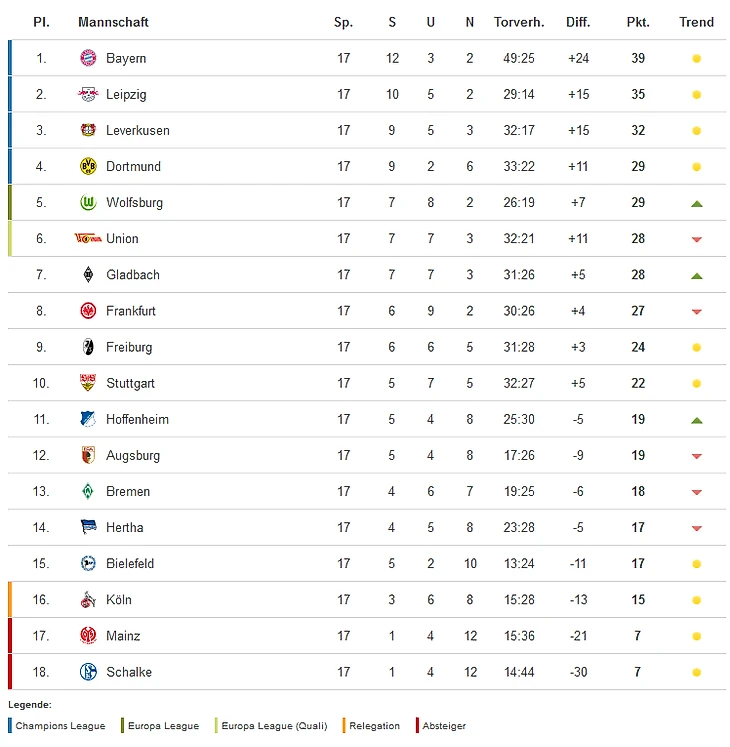Click the Köln club crest
Screen dimensions: 730x747
(88, 600)
